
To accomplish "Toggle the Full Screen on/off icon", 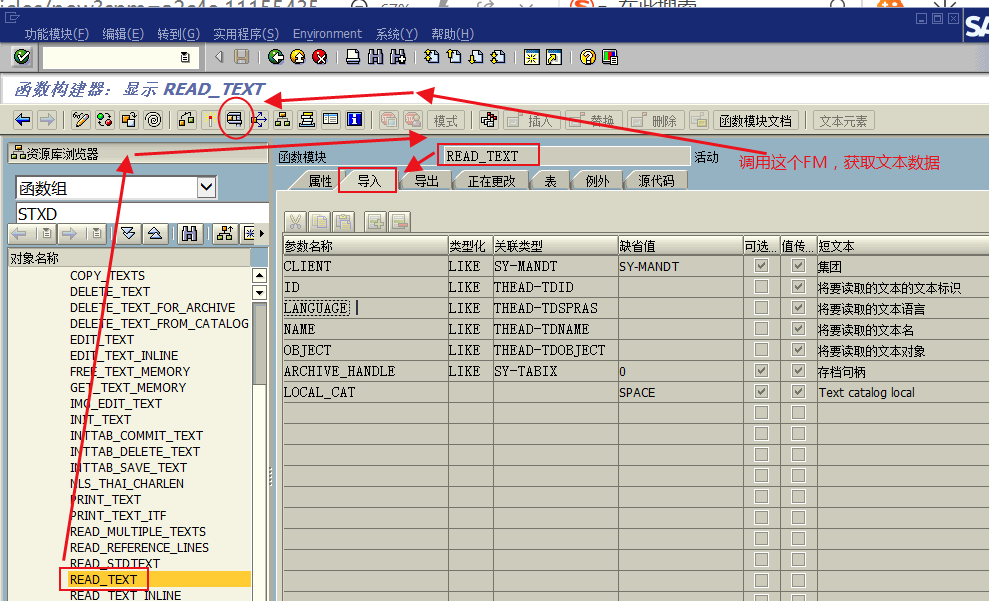I will point(331,119).
